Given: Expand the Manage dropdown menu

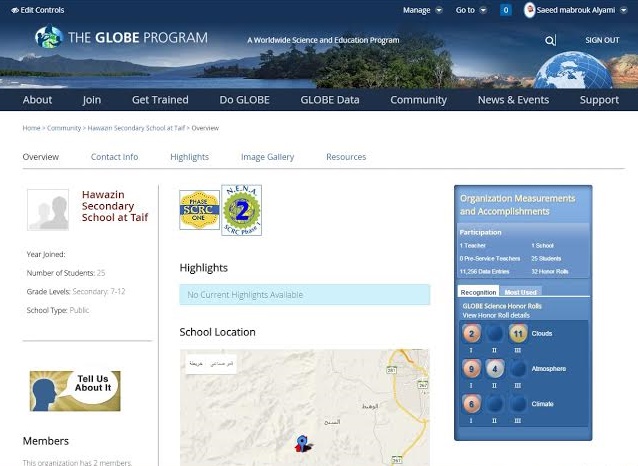Looking at the screenshot, I should coord(422,10).
